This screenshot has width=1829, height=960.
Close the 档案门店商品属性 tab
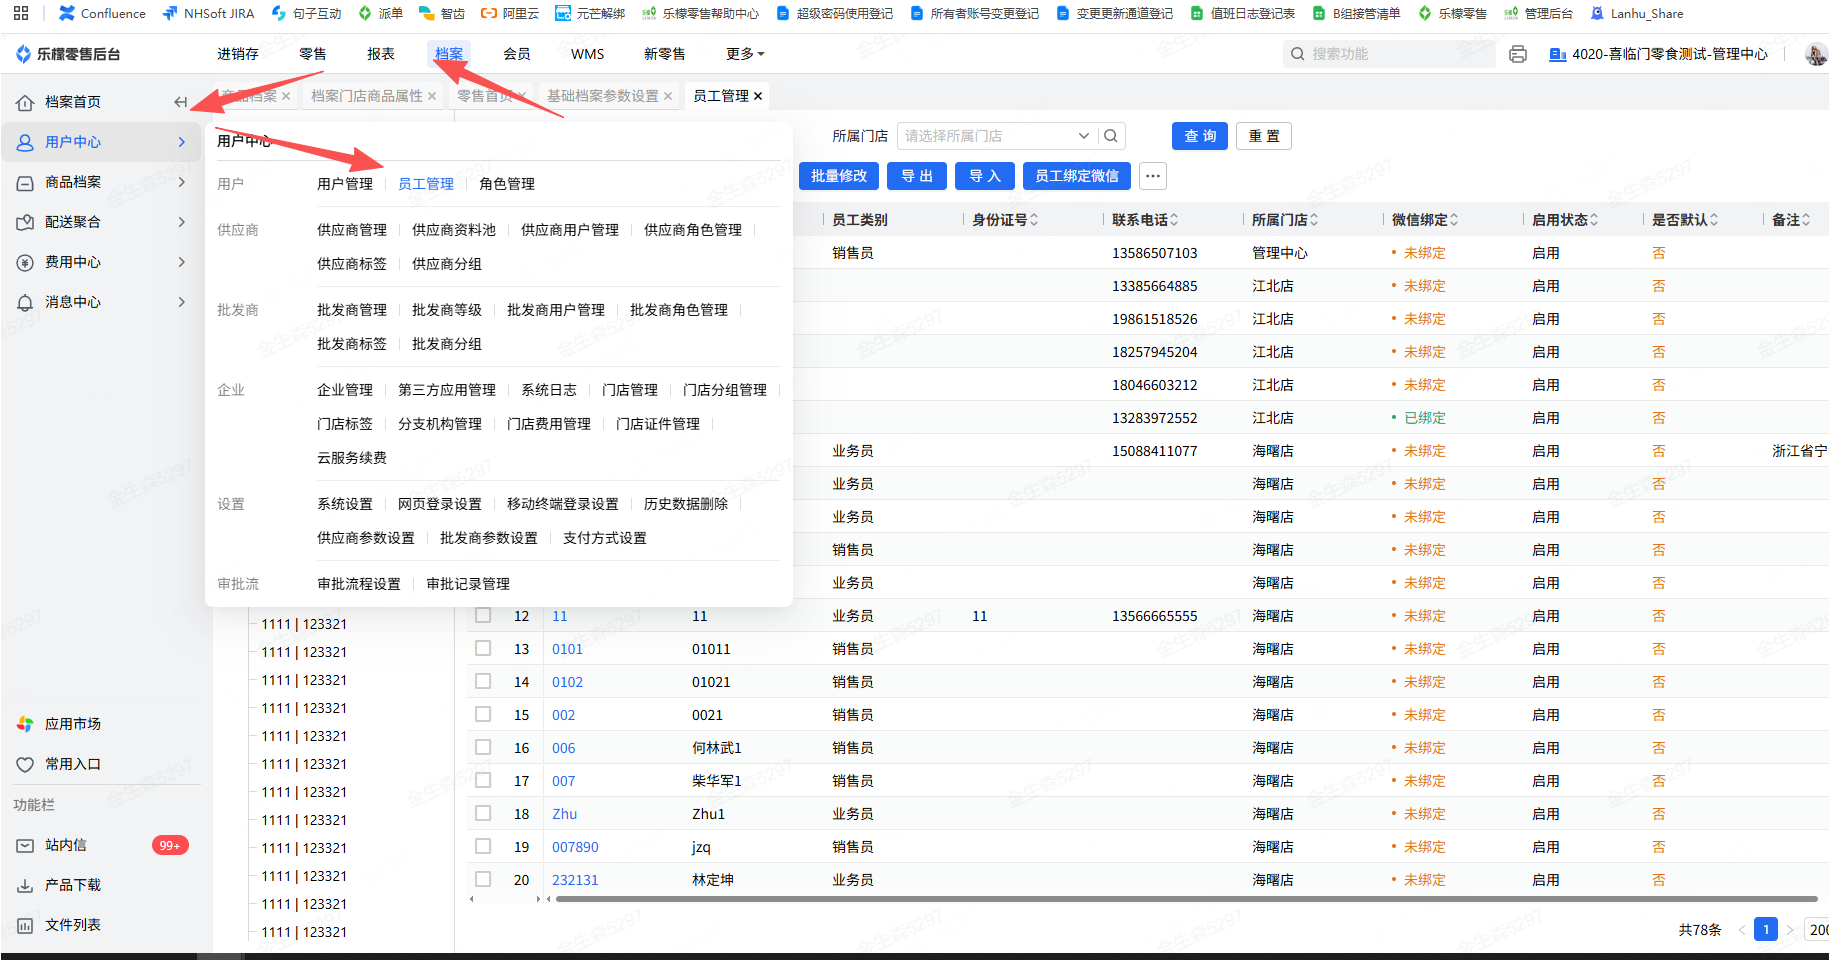[432, 96]
